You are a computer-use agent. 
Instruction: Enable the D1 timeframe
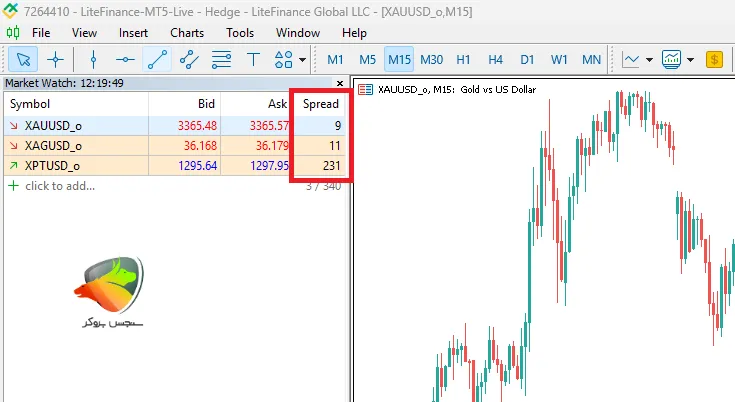point(527,59)
